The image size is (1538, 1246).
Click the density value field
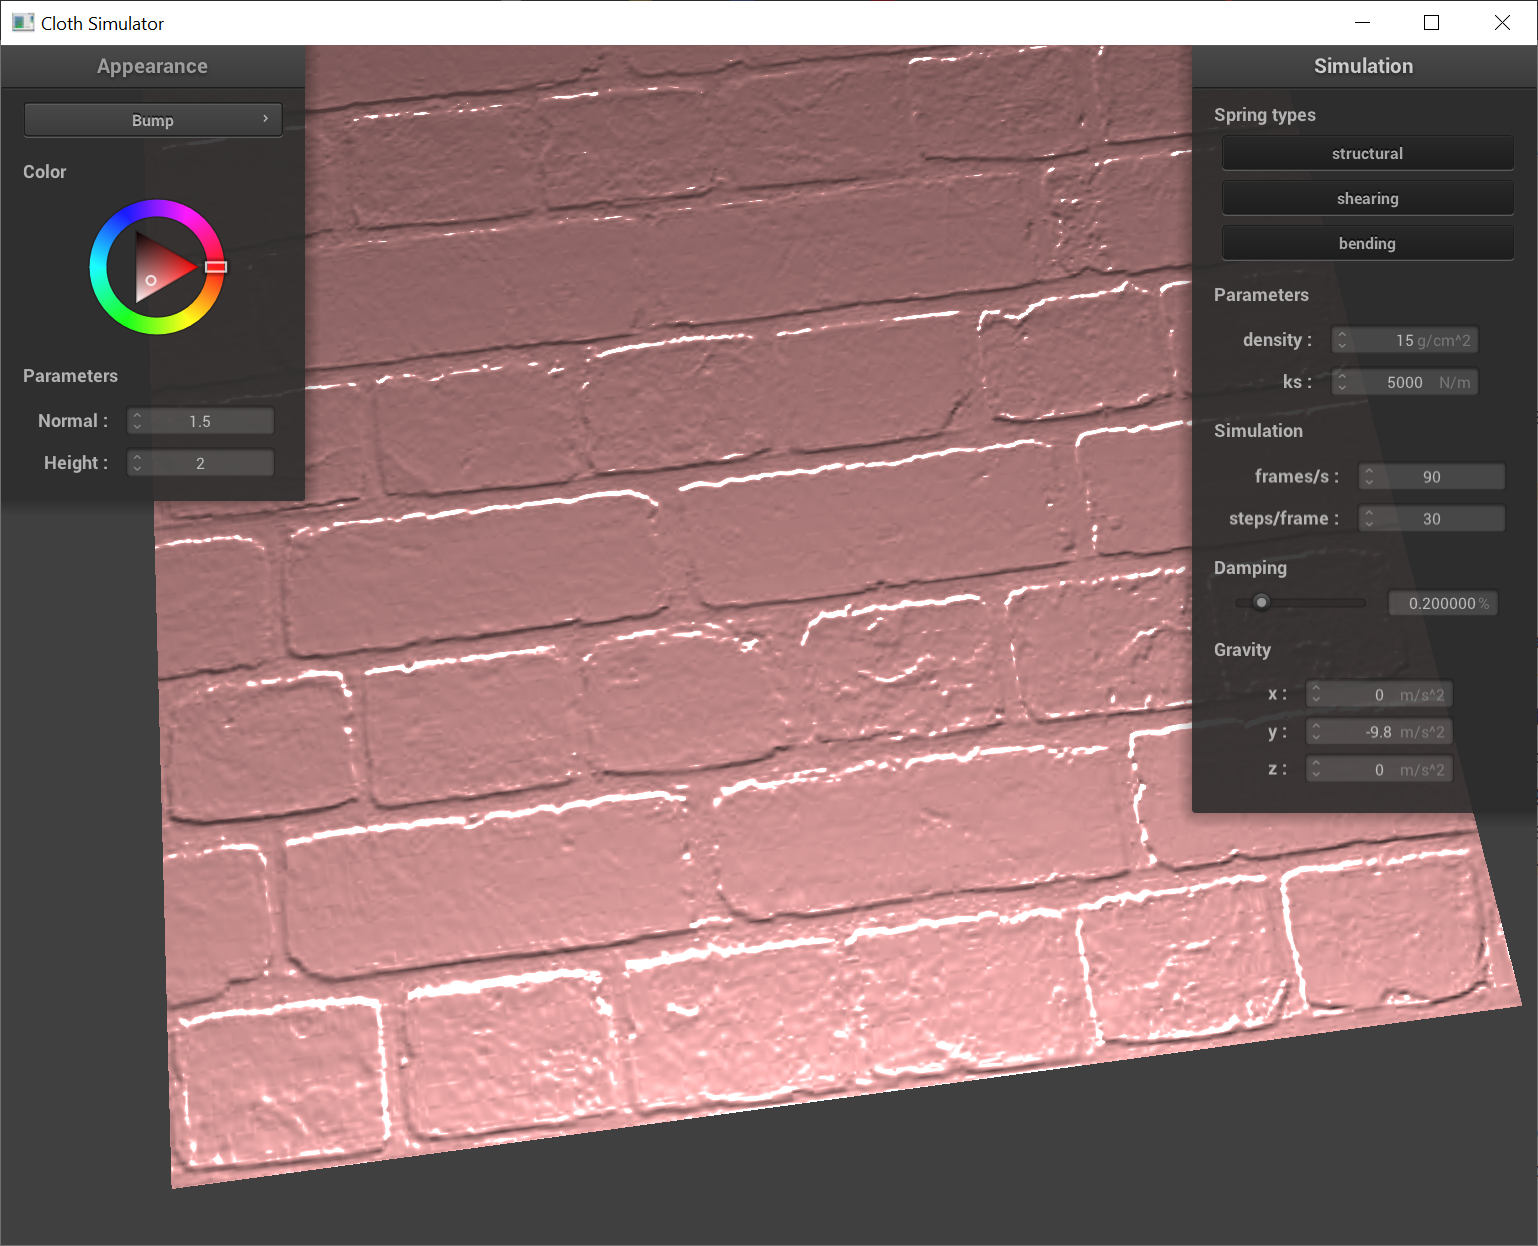pos(1405,340)
